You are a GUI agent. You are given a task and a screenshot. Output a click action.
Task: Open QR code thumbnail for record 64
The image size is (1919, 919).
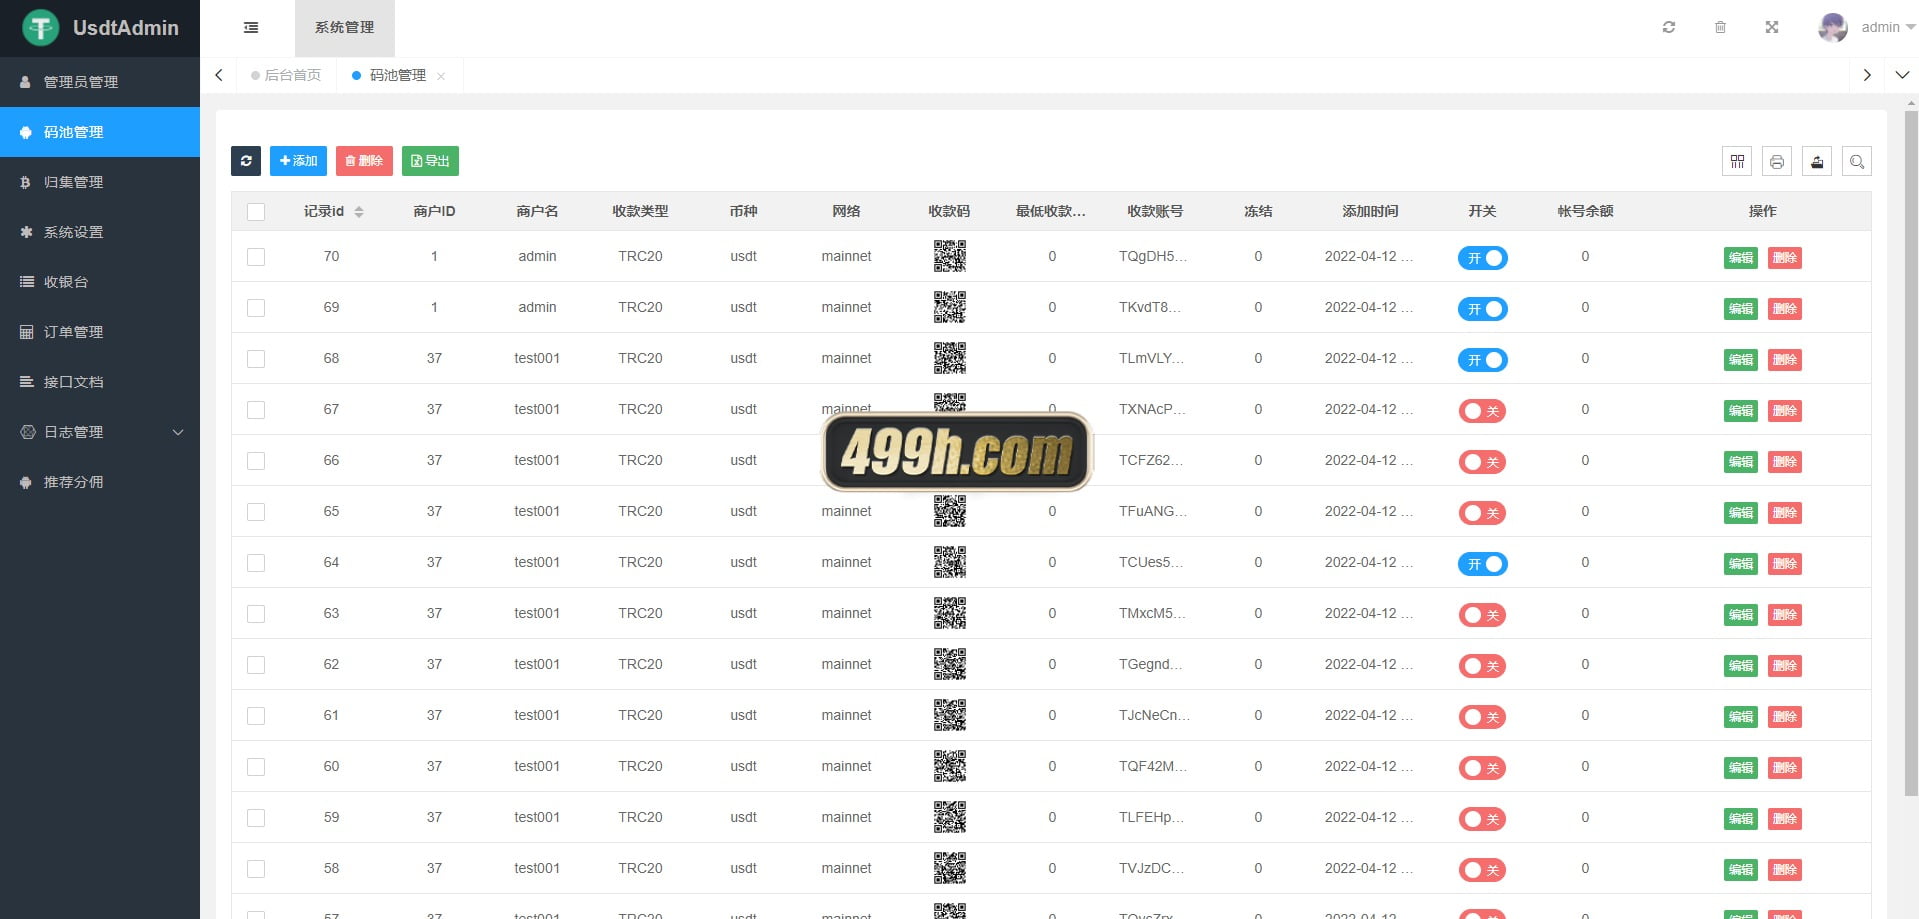coord(950,562)
